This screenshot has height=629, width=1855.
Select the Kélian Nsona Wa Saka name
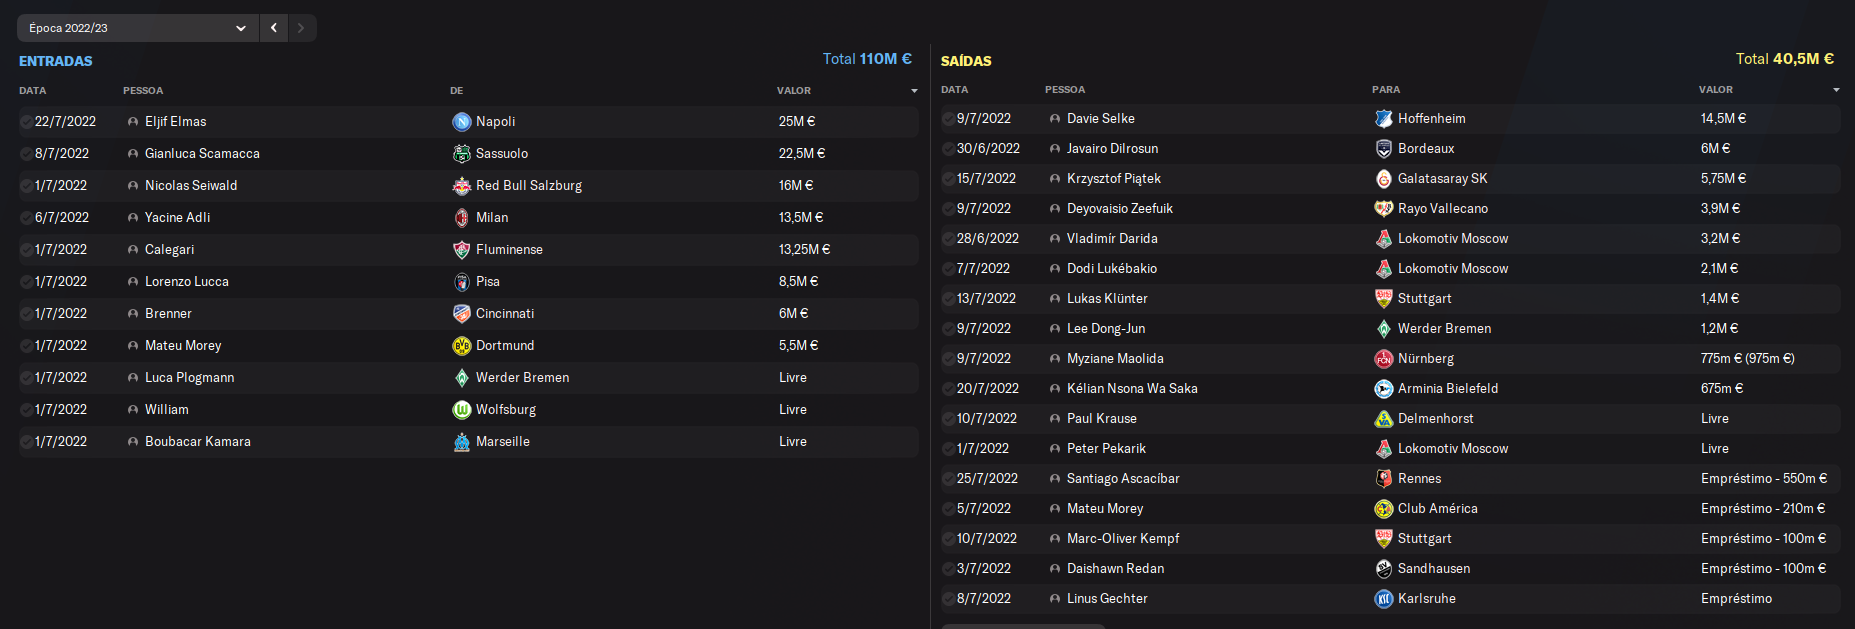(x=1132, y=389)
